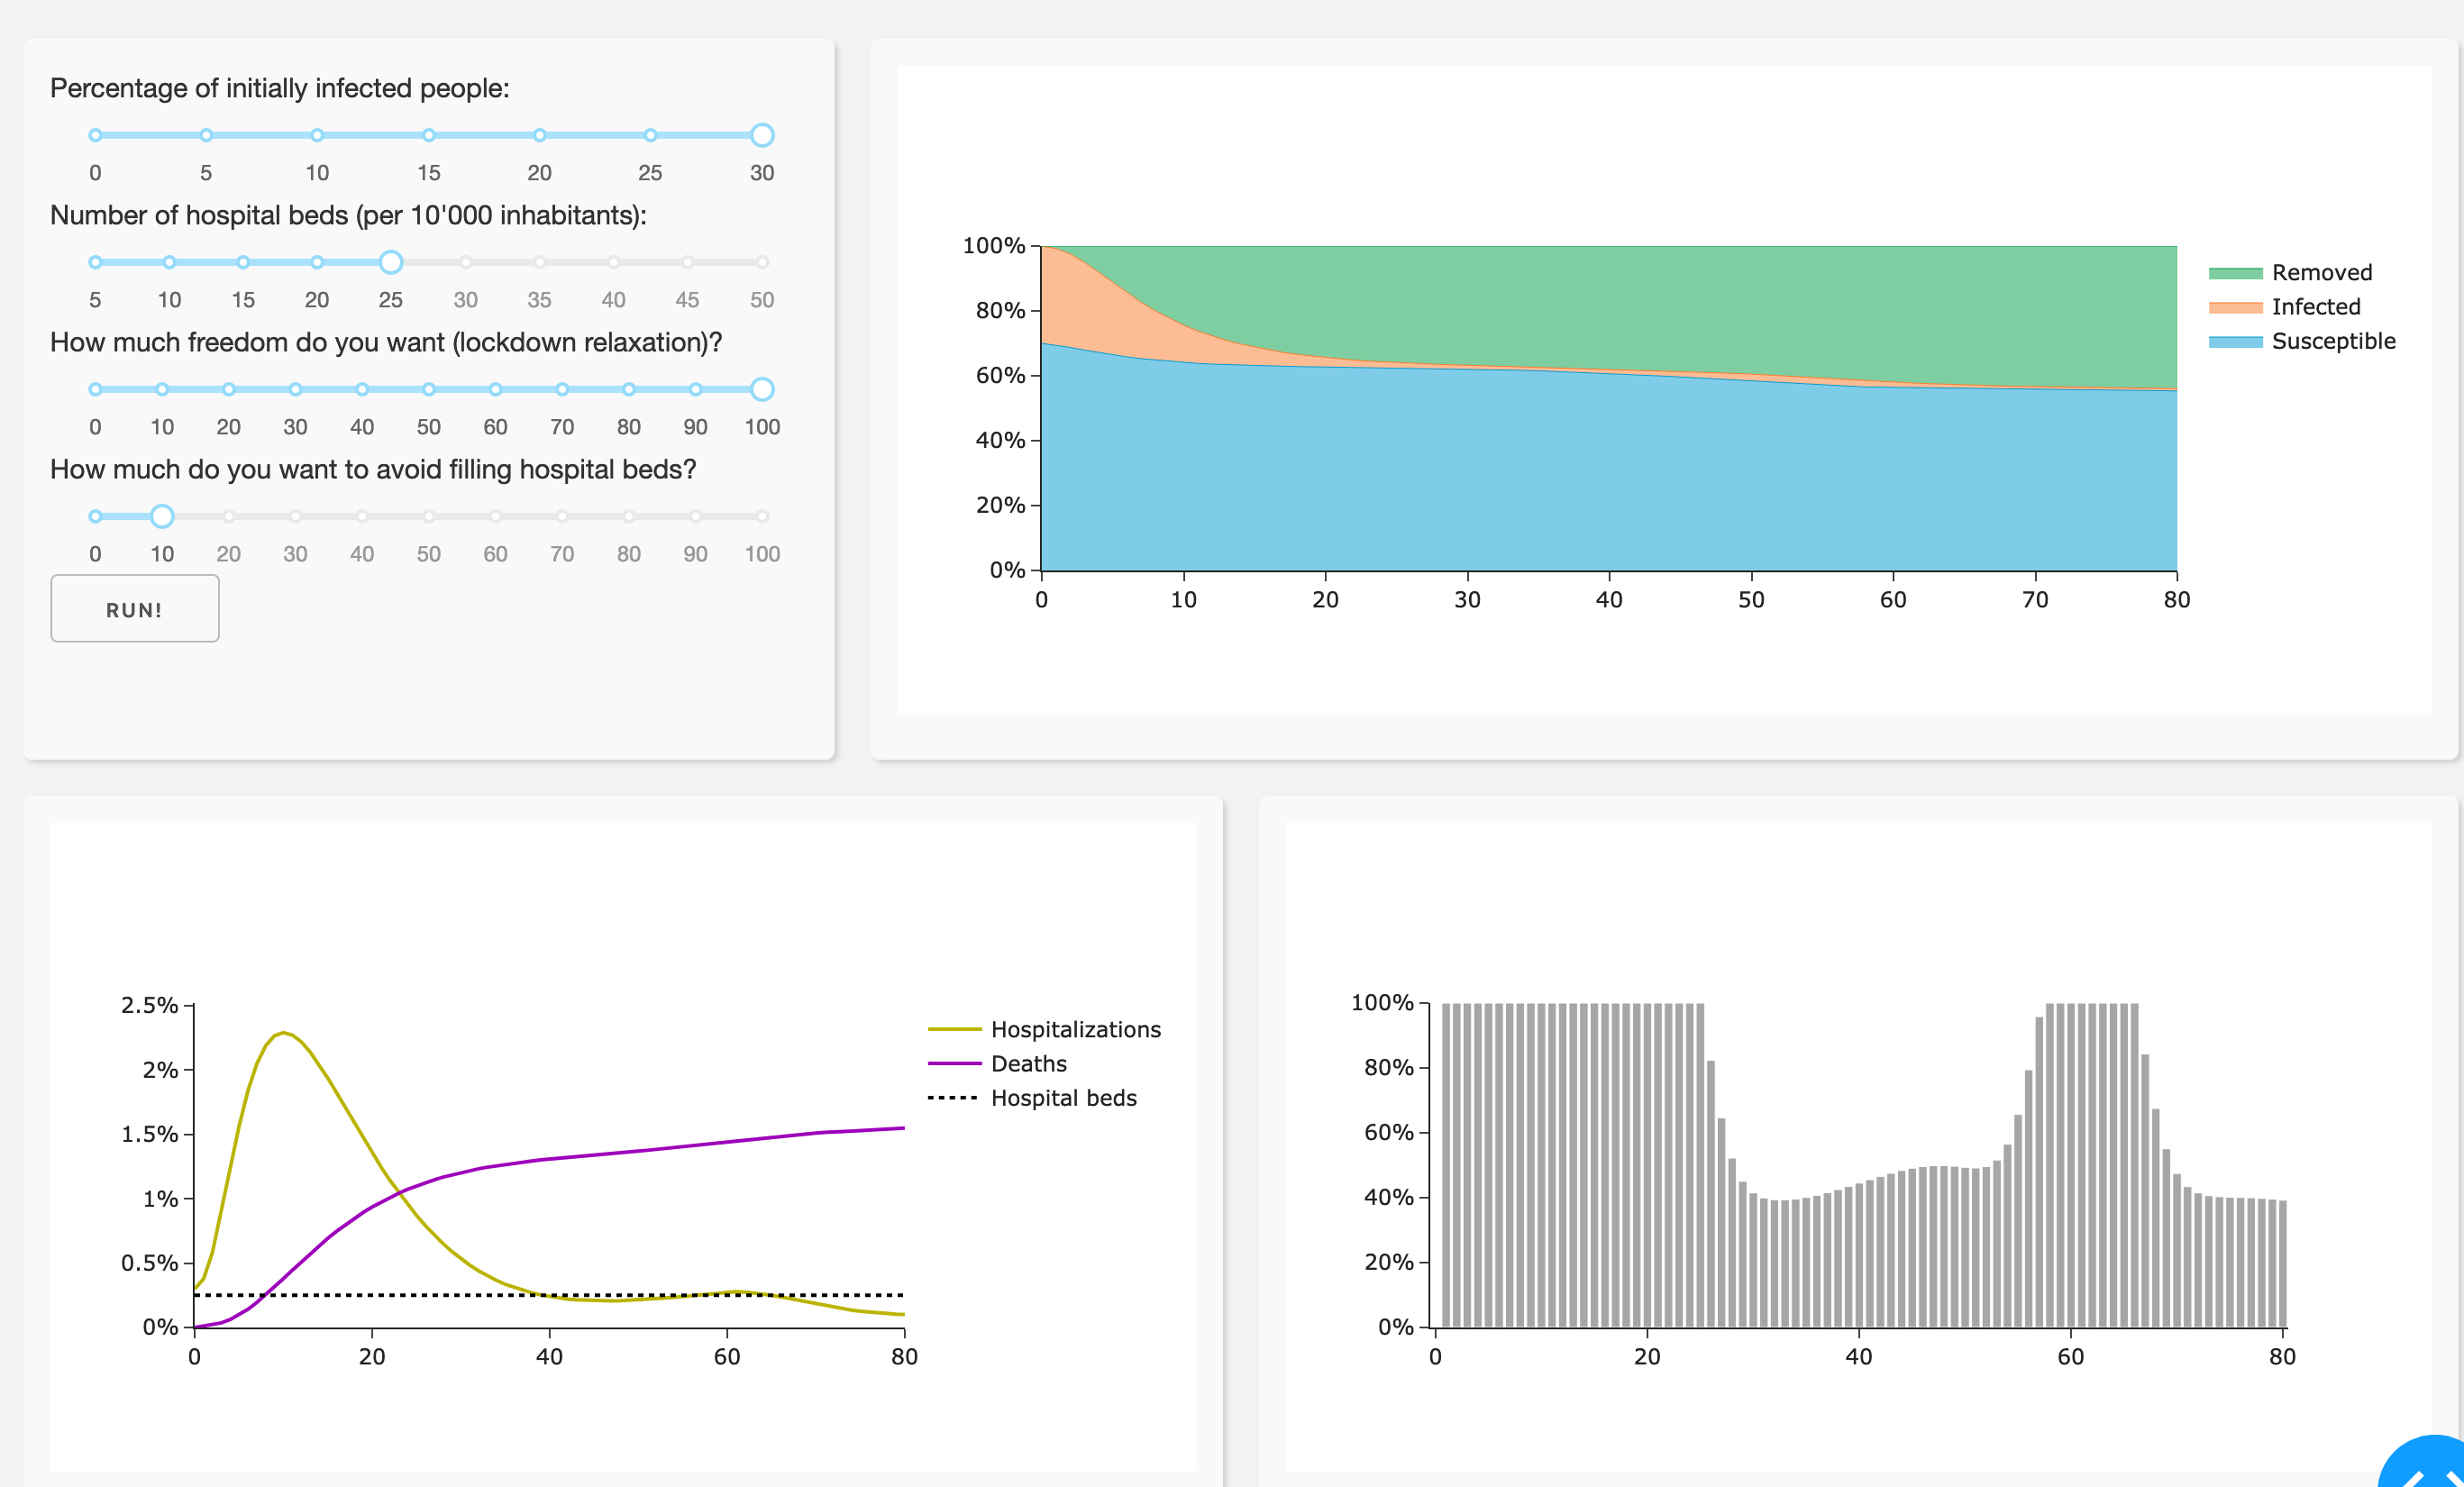Toggle the Susceptible legend series
Screen dimensions: 2464x1487
(2332, 341)
